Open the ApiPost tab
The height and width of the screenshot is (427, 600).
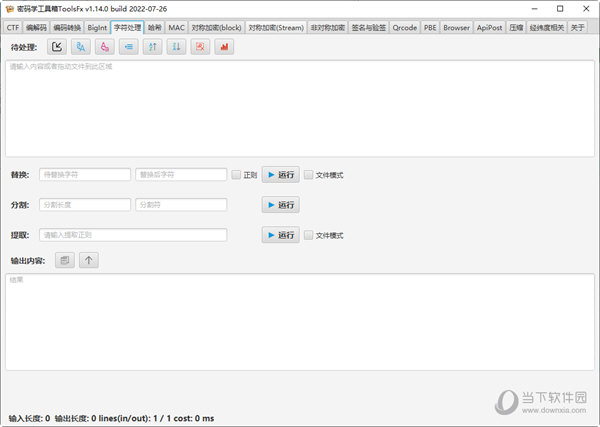pos(489,28)
